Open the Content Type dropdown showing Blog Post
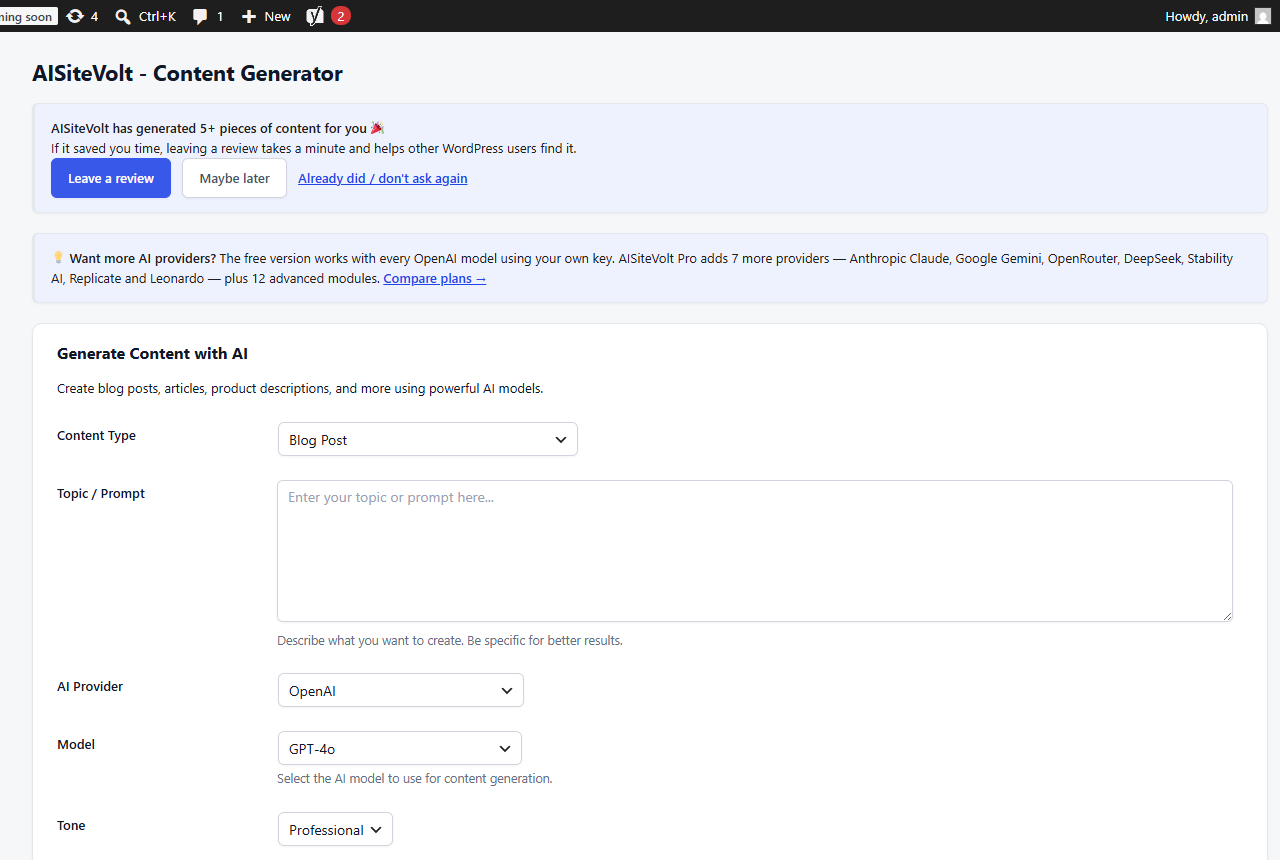 tap(428, 439)
